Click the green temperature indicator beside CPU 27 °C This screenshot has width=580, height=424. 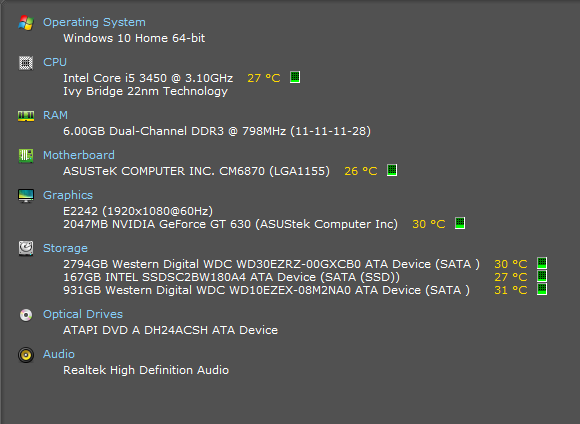pos(295,77)
